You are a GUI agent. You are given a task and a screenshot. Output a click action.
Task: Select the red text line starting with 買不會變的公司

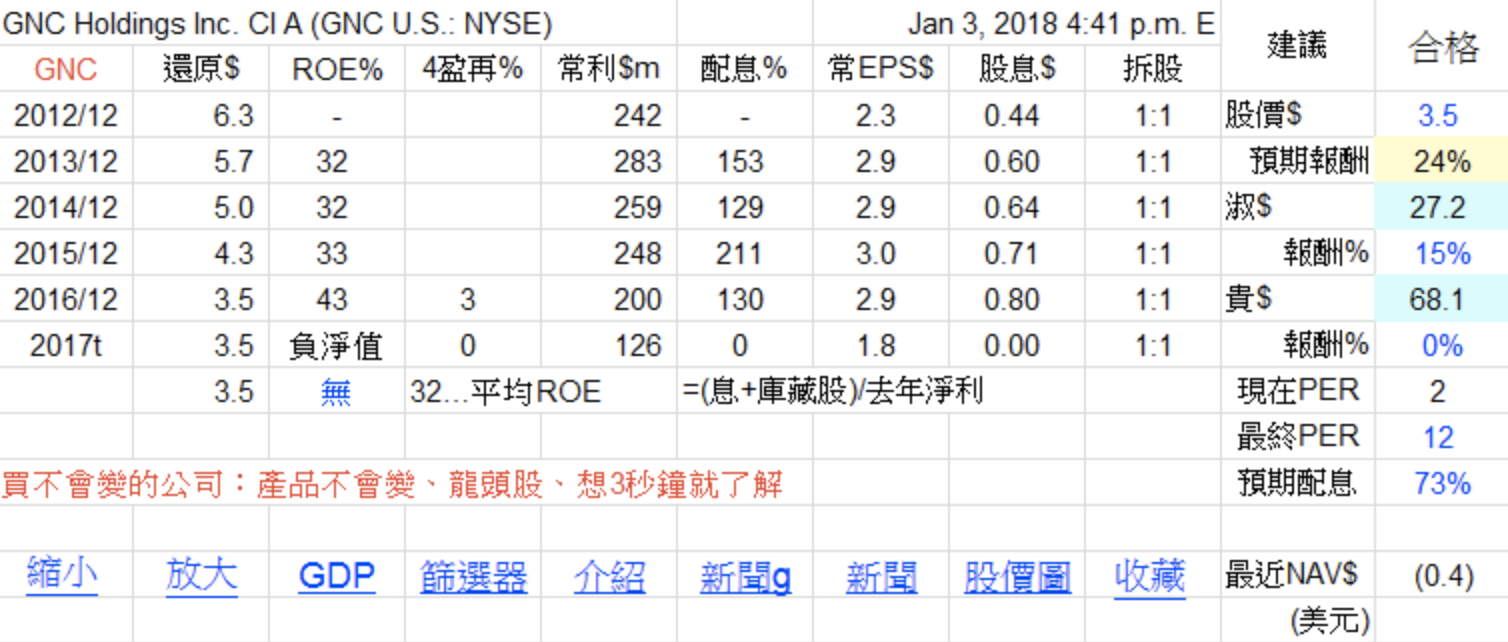(392, 485)
